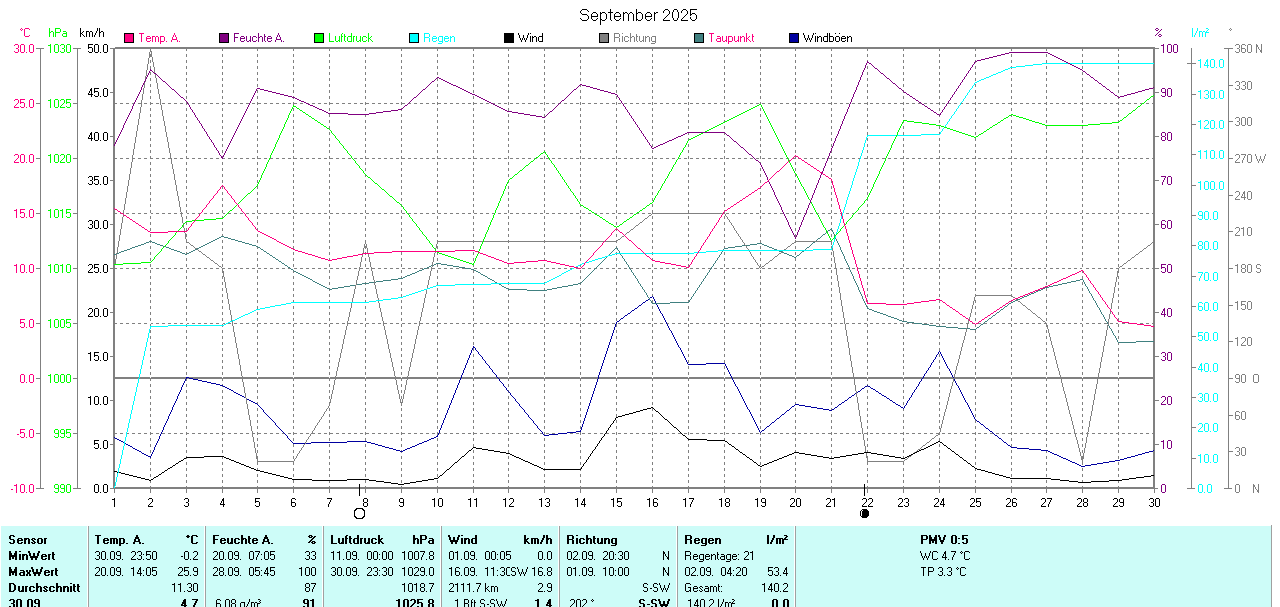Click the pink Temp. A. legend square
This screenshot has width=1280, height=607.
129,38
